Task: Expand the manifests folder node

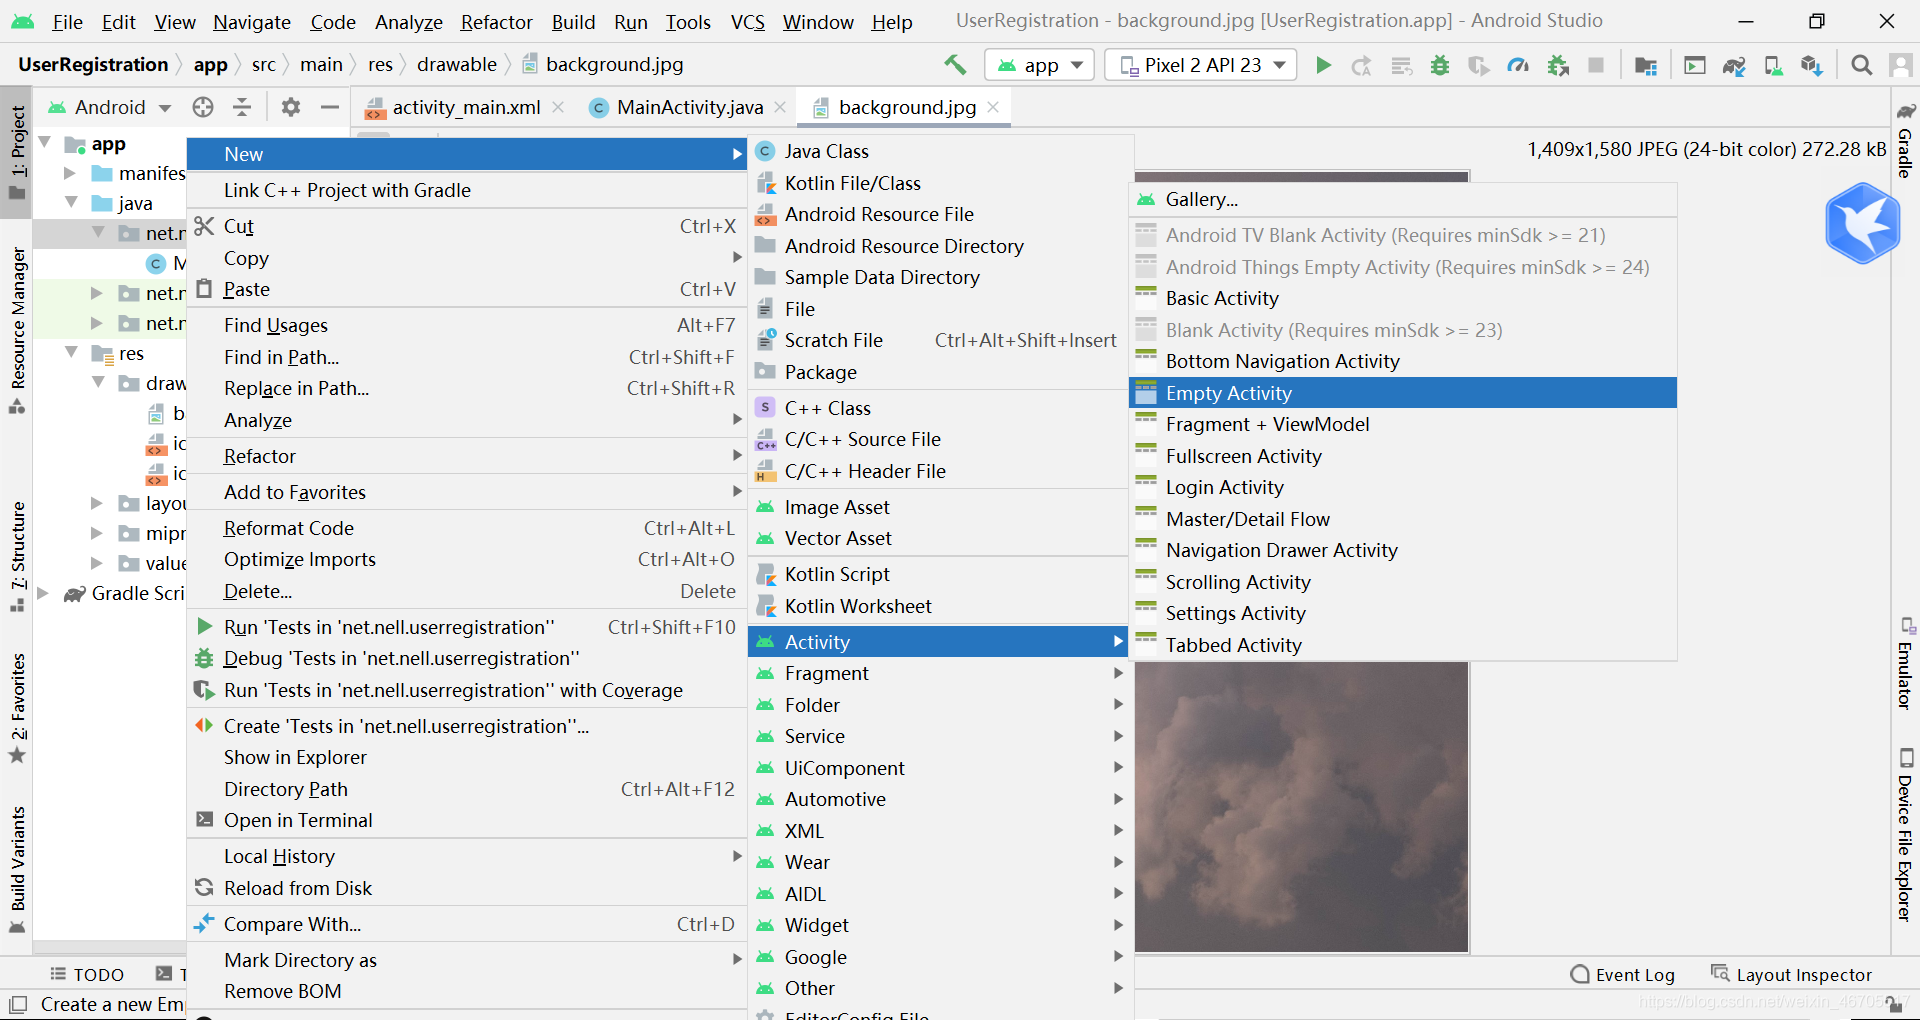Action: coord(70,173)
